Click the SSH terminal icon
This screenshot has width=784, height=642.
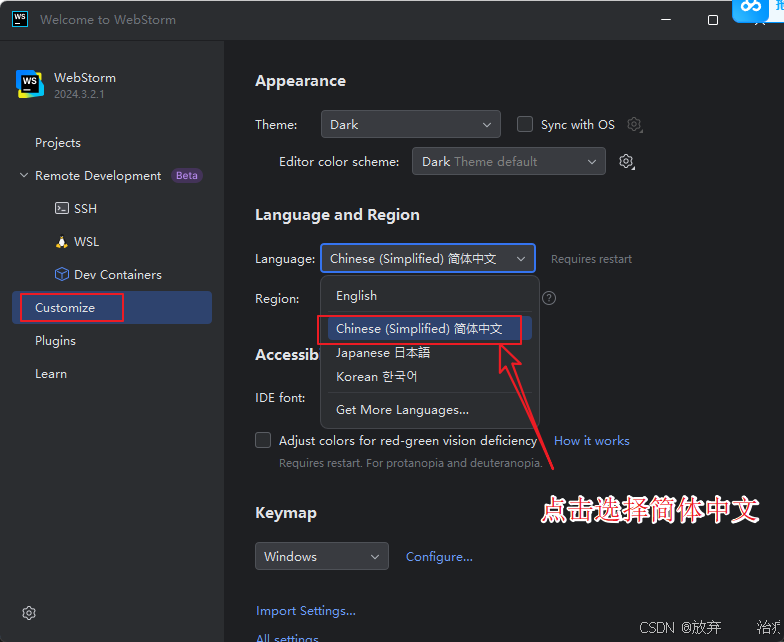click(x=62, y=208)
